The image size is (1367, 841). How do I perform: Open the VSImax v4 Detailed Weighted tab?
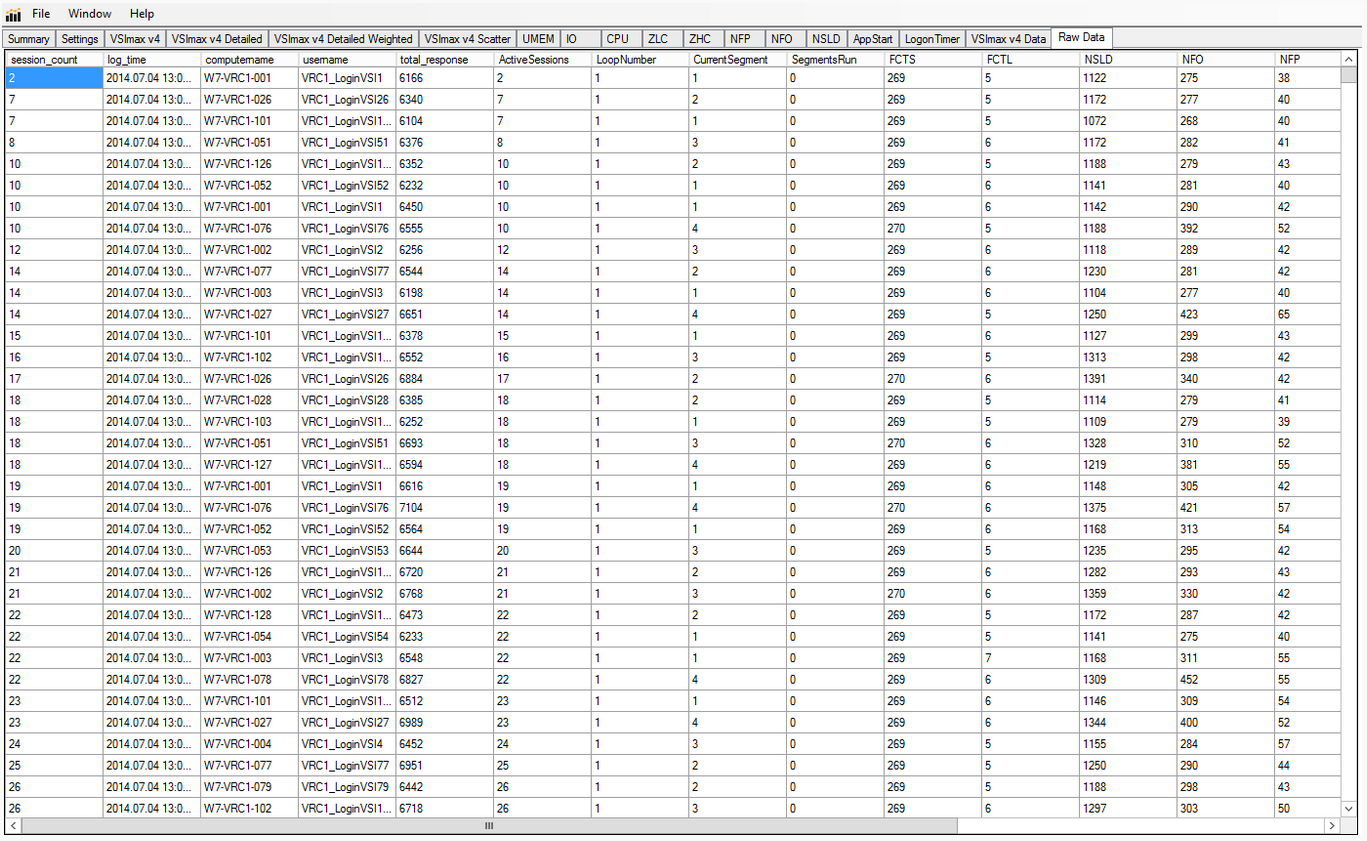(343, 39)
